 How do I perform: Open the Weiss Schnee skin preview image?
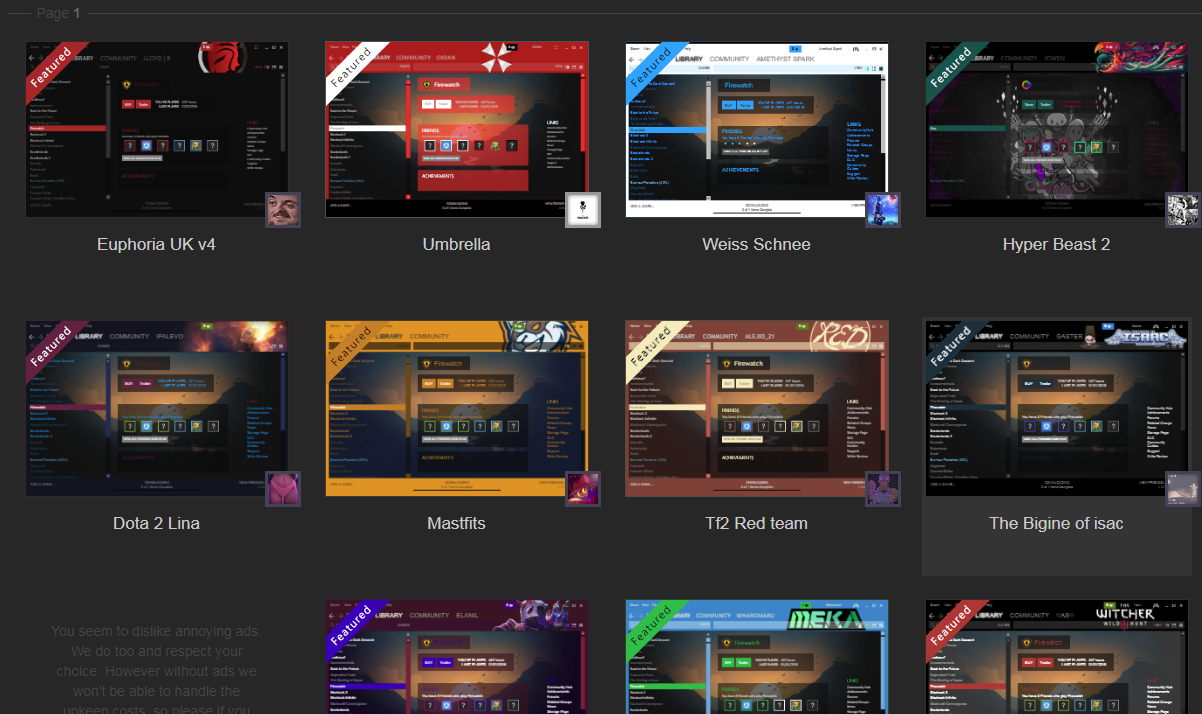(757, 129)
